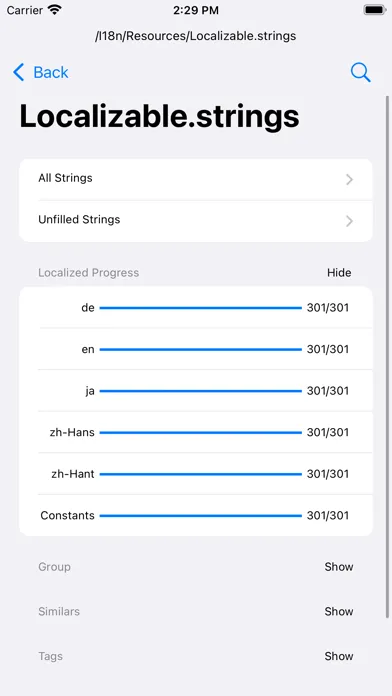Click the de language progress bar
Image resolution: width=392 pixels, height=696 pixels.
(201, 308)
